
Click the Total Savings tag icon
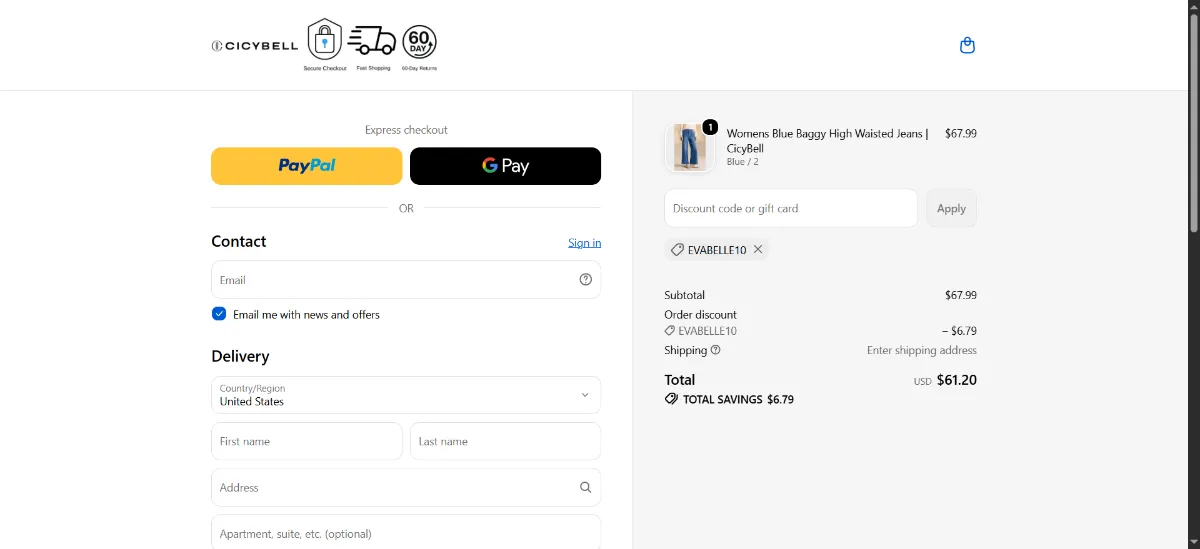point(671,399)
